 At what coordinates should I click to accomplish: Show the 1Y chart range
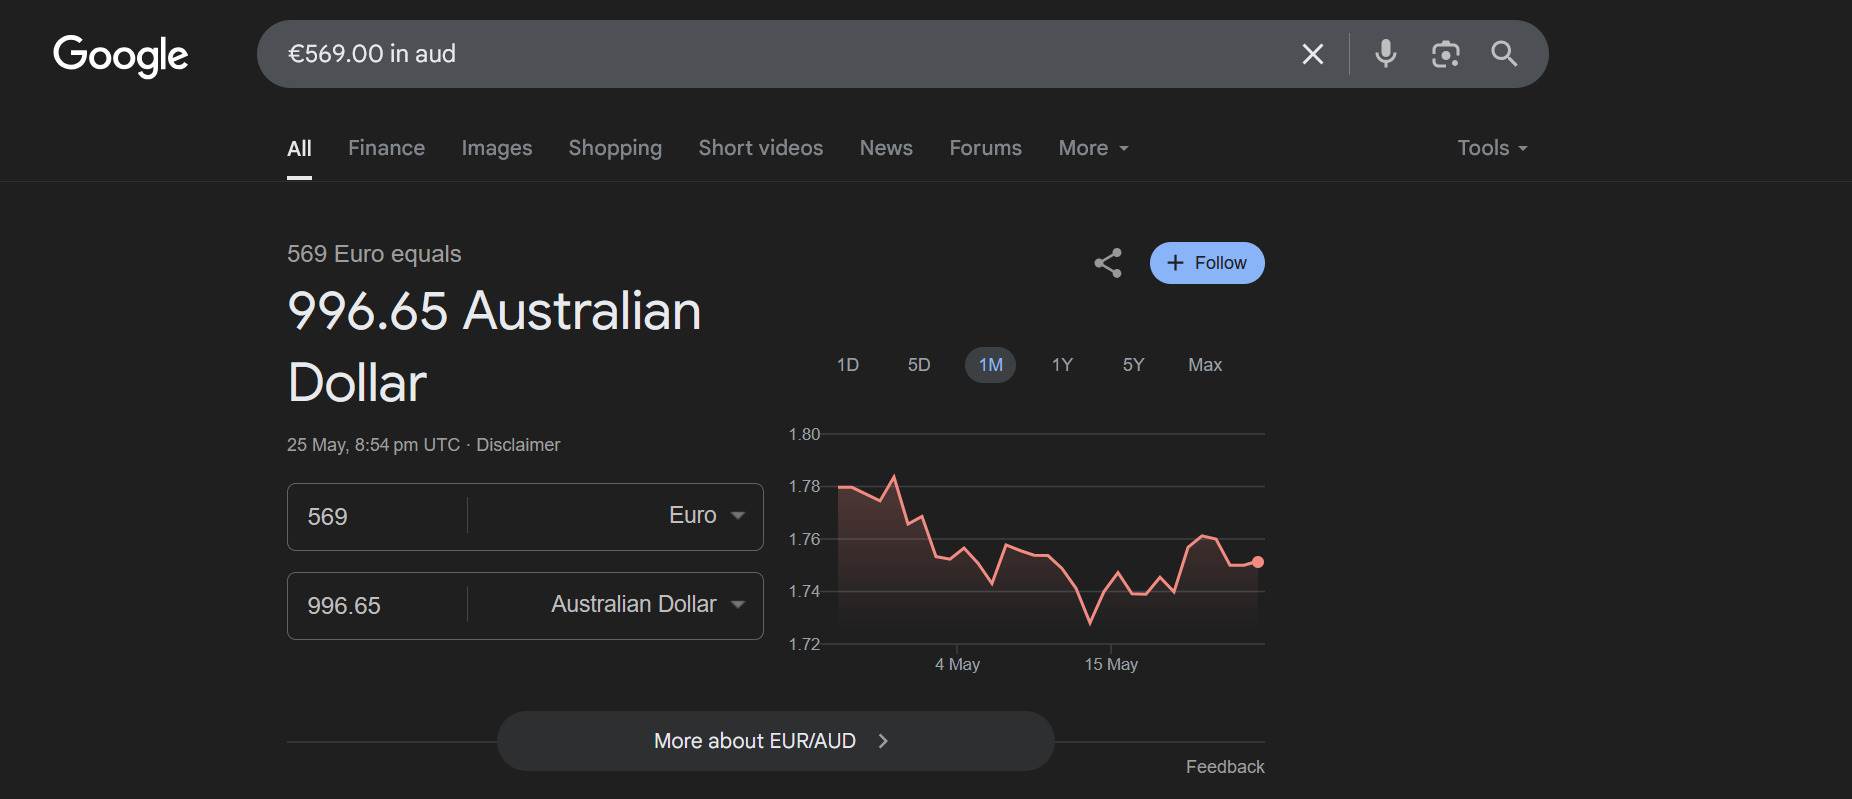tap(1061, 365)
